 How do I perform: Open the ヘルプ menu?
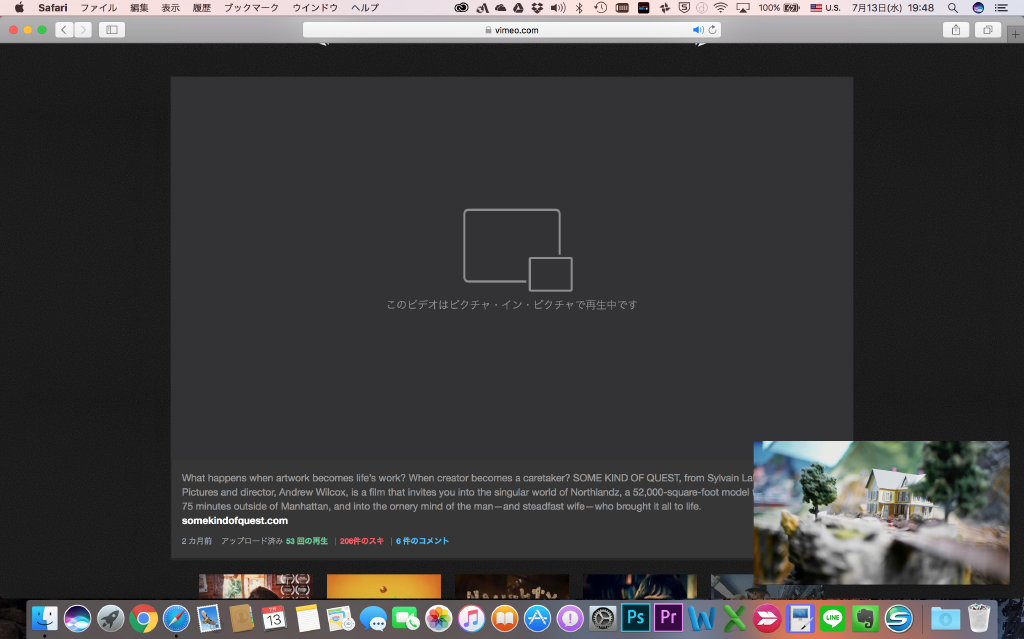pyautogui.click(x=364, y=8)
